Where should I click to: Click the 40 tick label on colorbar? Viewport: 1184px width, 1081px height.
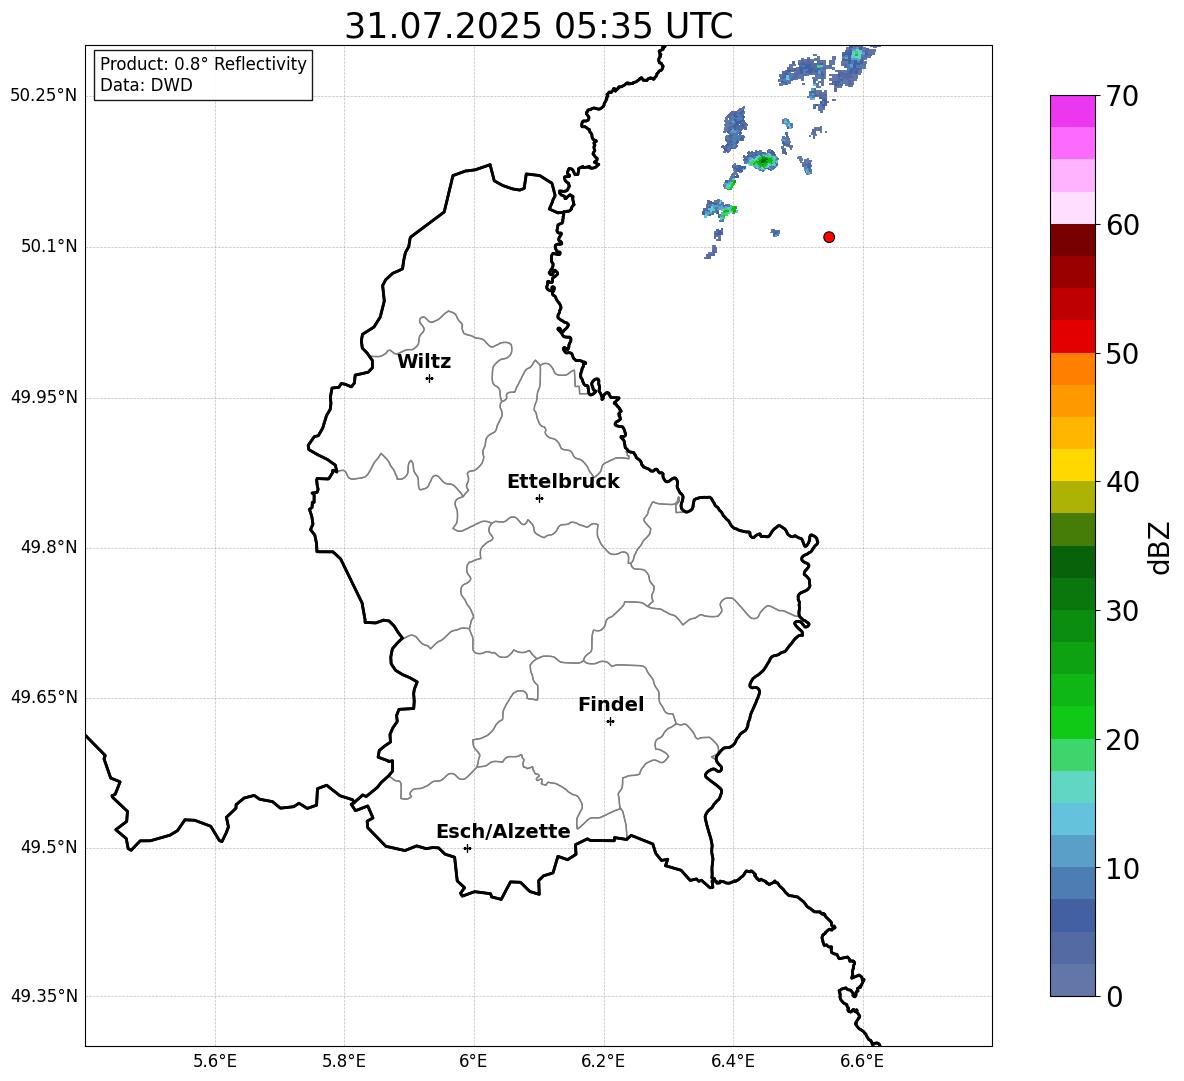(1122, 482)
